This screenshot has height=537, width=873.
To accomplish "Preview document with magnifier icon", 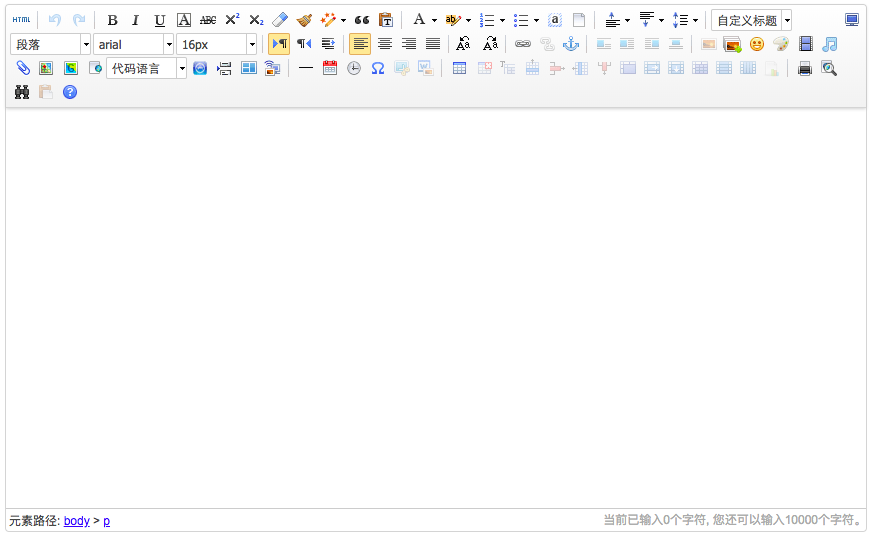I will pyautogui.click(x=829, y=68).
